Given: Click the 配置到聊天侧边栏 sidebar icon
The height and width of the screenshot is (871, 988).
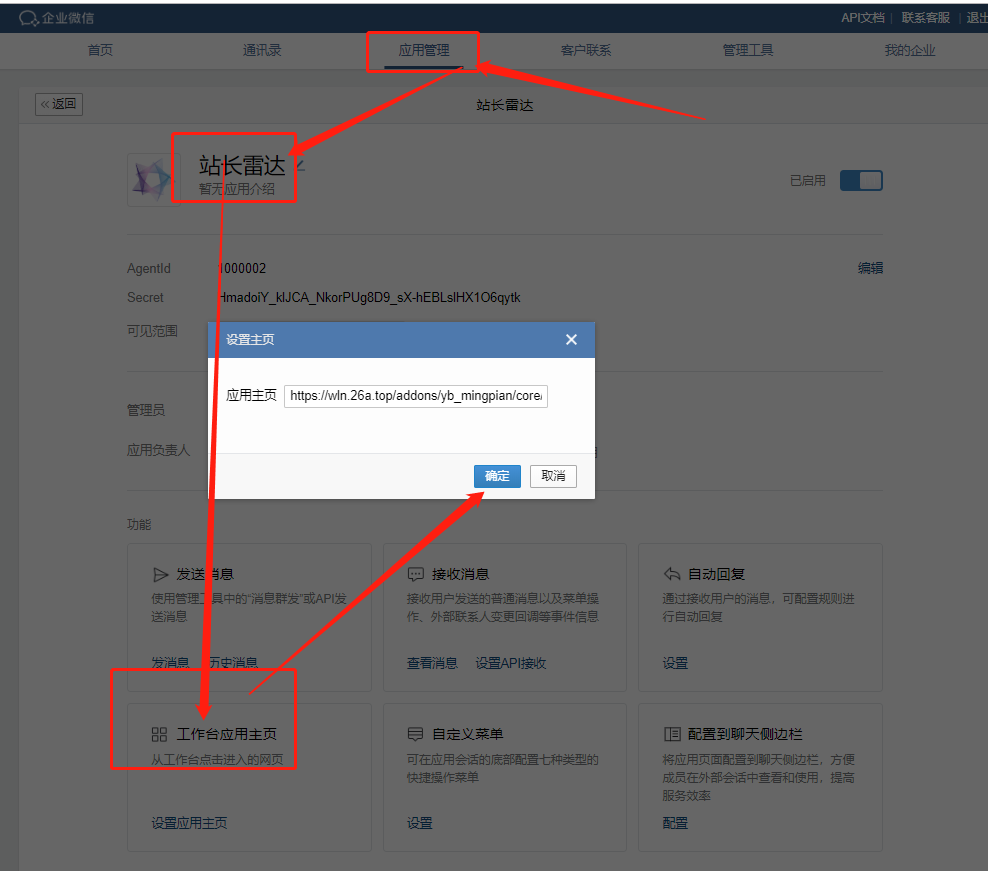Looking at the screenshot, I should pyautogui.click(x=672, y=734).
